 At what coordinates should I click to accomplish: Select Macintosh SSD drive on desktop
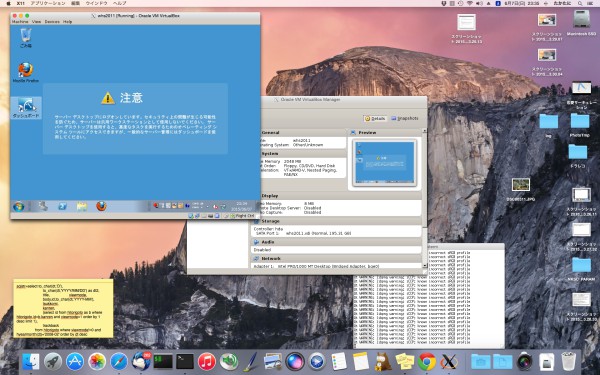(581, 23)
